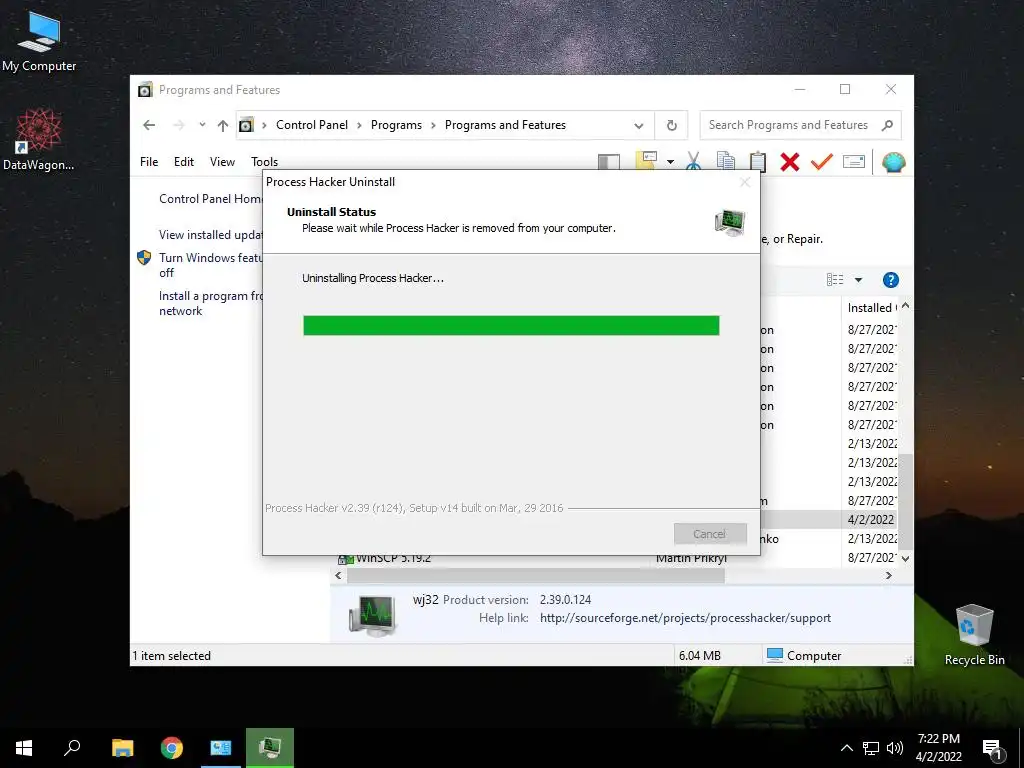
Task: Click the product version 2.39.0.124 text
Action: [x=565, y=600]
